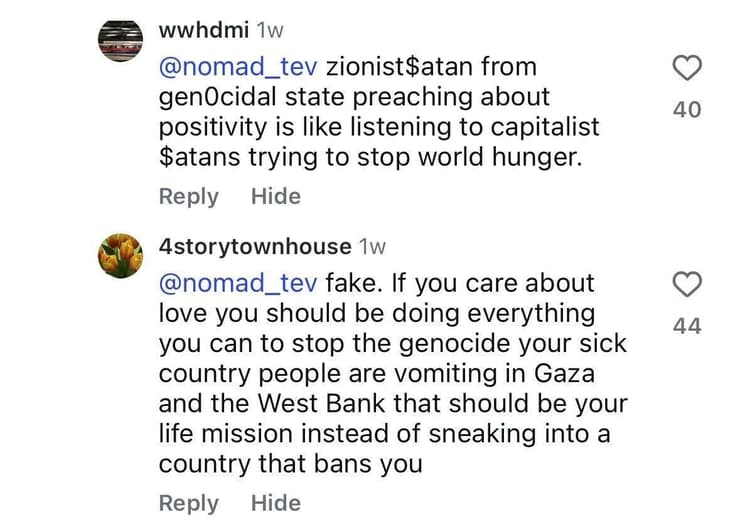Open the 4storytownhouse username link
740x522 pixels.
(255, 247)
